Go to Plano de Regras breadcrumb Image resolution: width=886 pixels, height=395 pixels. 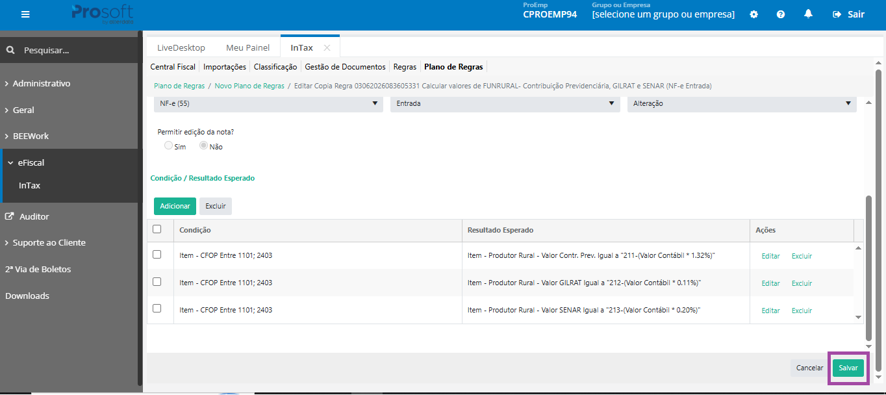click(179, 86)
